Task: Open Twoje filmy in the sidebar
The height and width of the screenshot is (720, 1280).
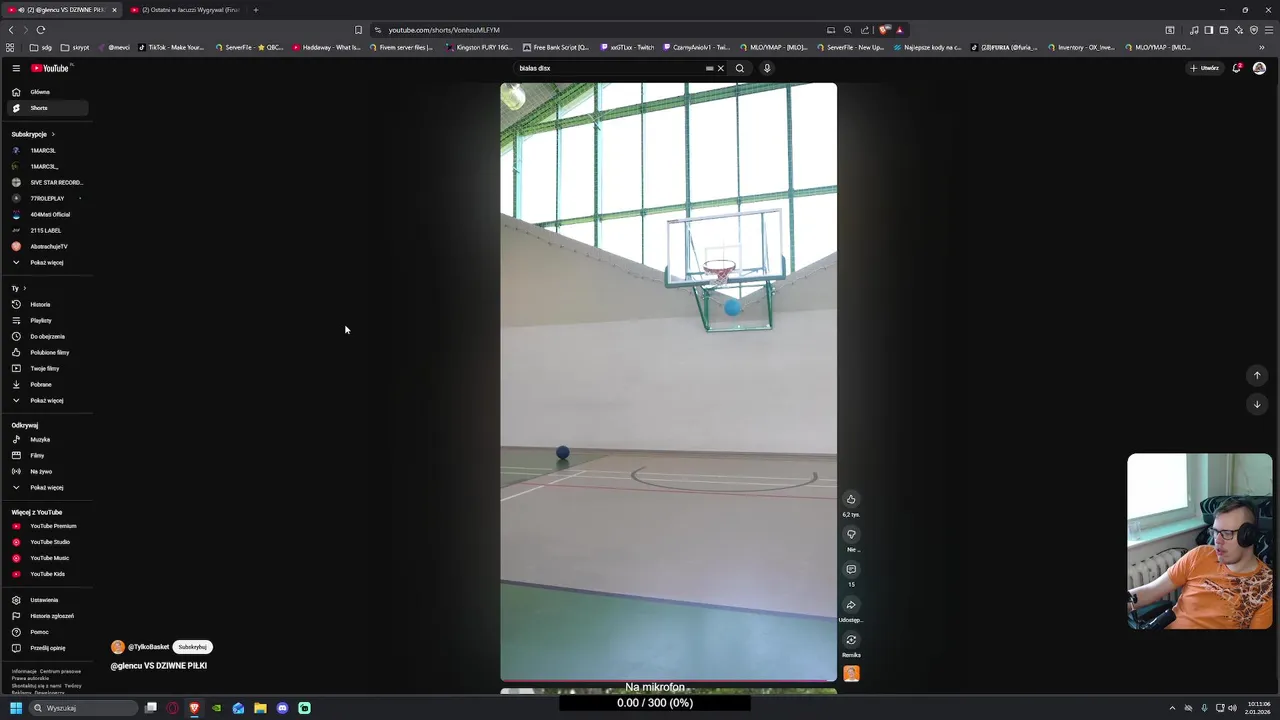Action: point(46,368)
